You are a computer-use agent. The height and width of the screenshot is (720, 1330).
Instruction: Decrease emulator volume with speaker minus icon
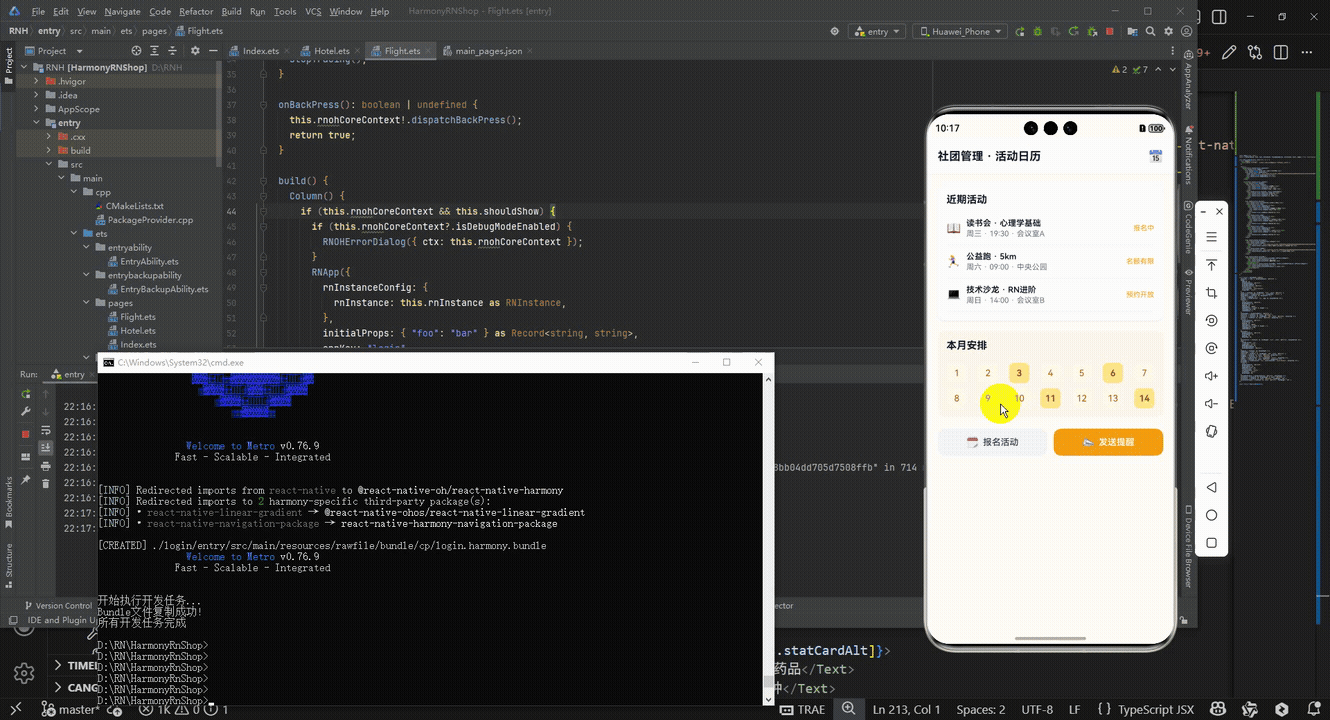pyautogui.click(x=1211, y=404)
